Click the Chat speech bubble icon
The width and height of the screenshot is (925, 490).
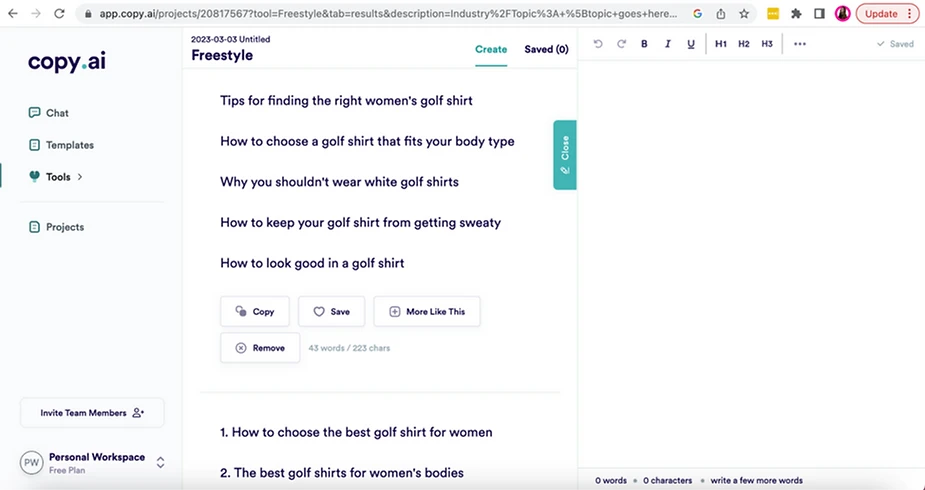pos(34,113)
